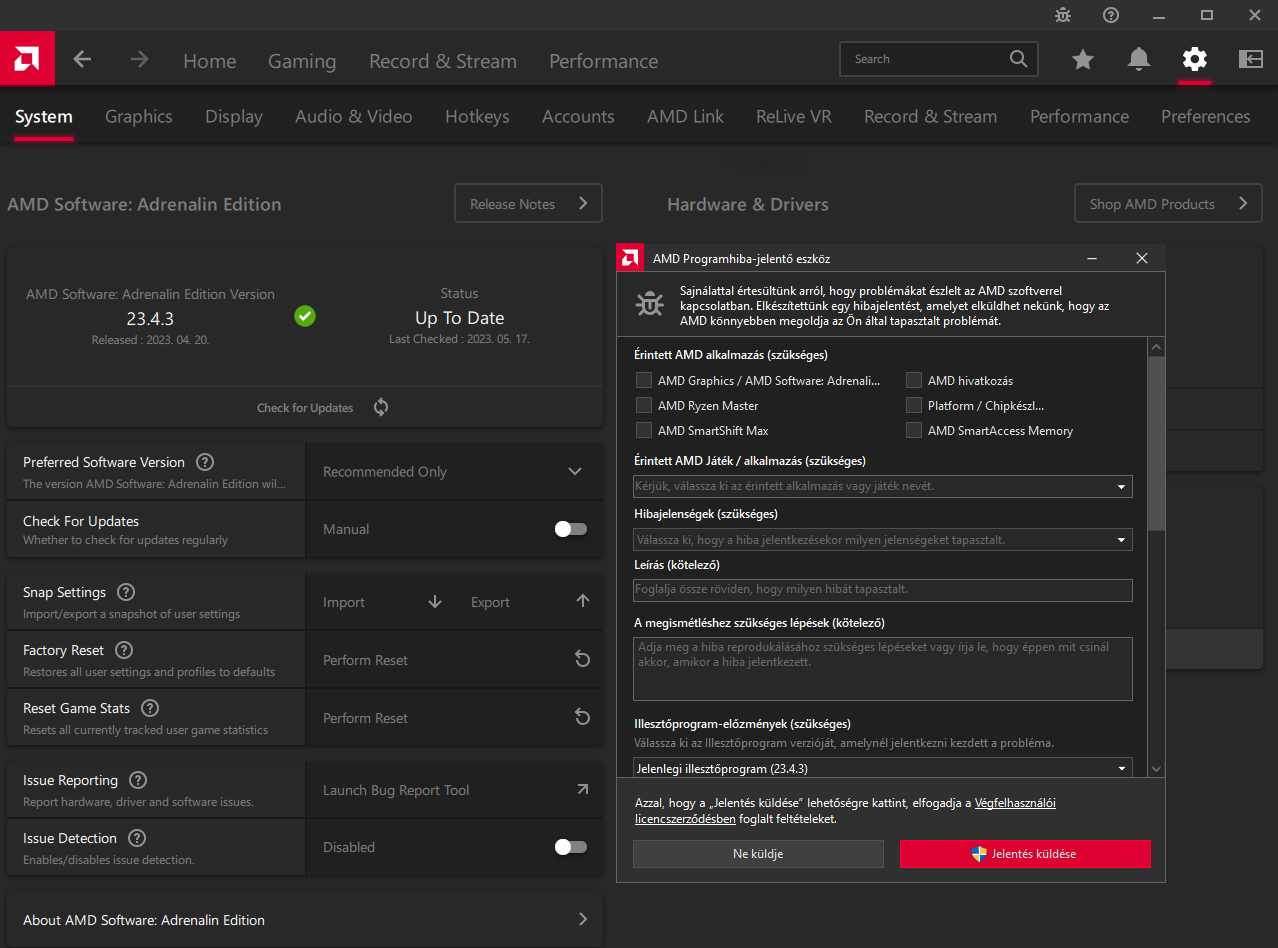
Task: Open Performance in the top navigation
Action: [604, 61]
